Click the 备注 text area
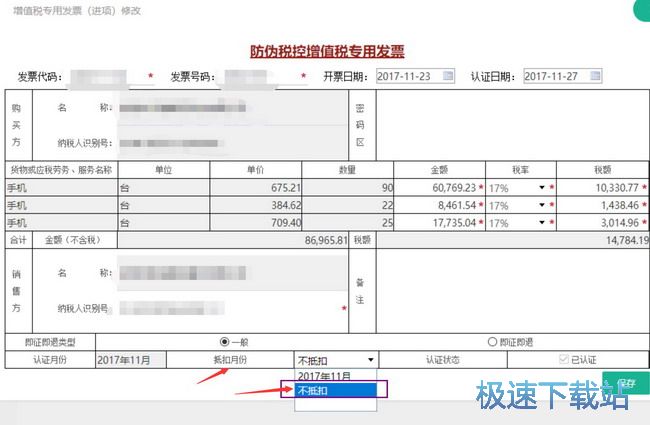 pyautogui.click(x=512, y=291)
